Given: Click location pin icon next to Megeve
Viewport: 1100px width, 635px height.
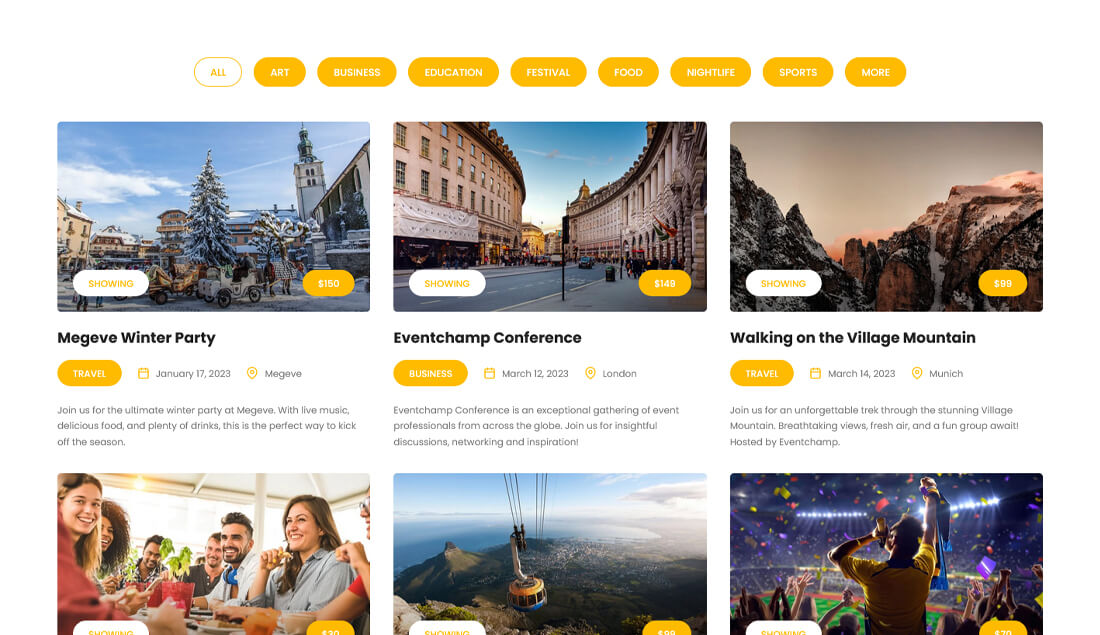Looking at the screenshot, I should [252, 373].
